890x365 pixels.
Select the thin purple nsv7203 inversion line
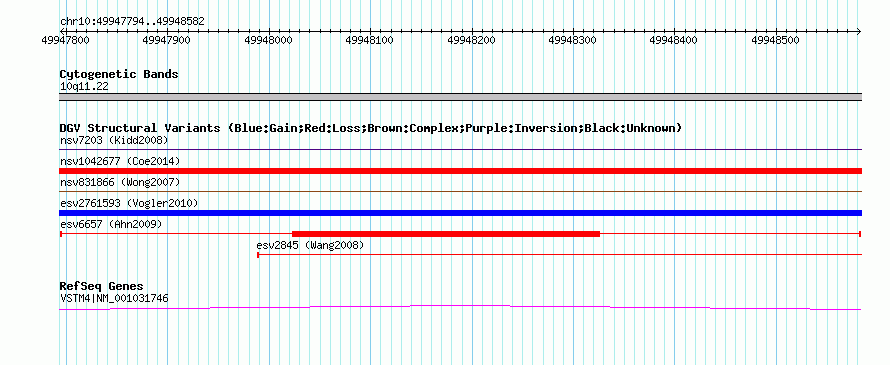point(460,150)
